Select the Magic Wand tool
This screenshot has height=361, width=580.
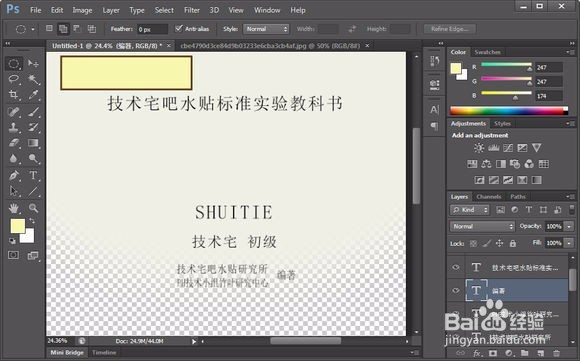click(x=33, y=79)
